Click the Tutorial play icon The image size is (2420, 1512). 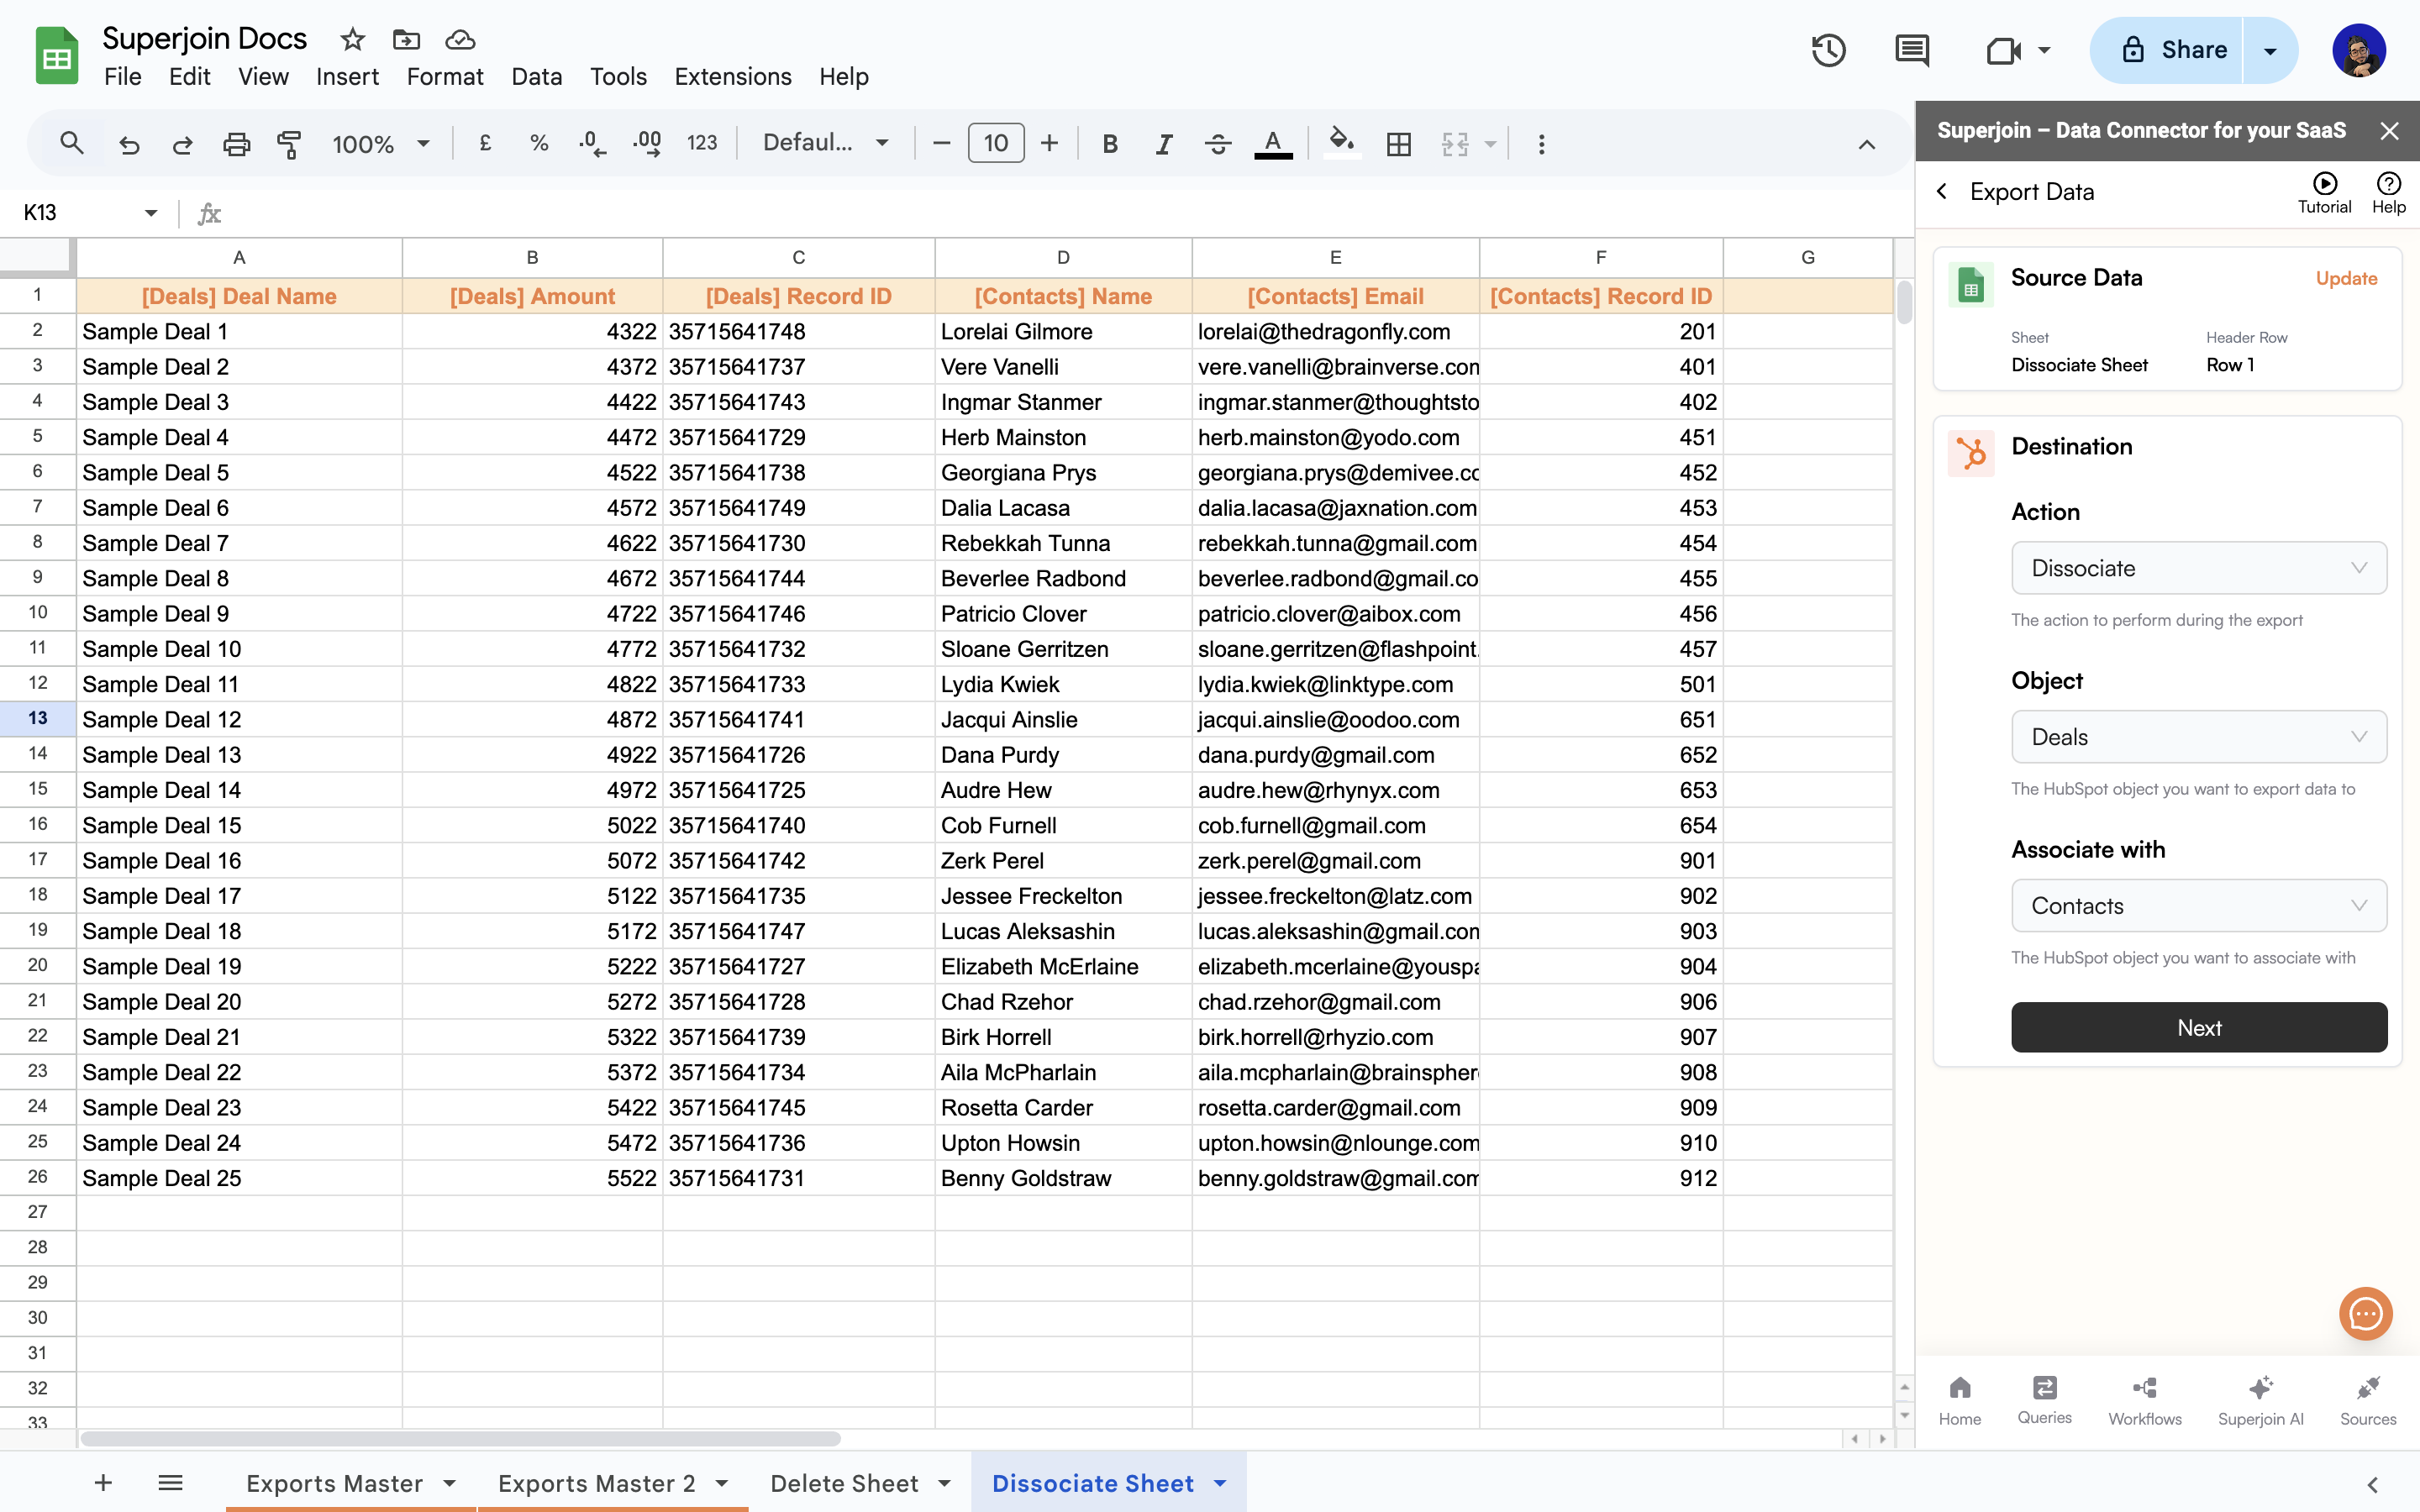point(2324,183)
